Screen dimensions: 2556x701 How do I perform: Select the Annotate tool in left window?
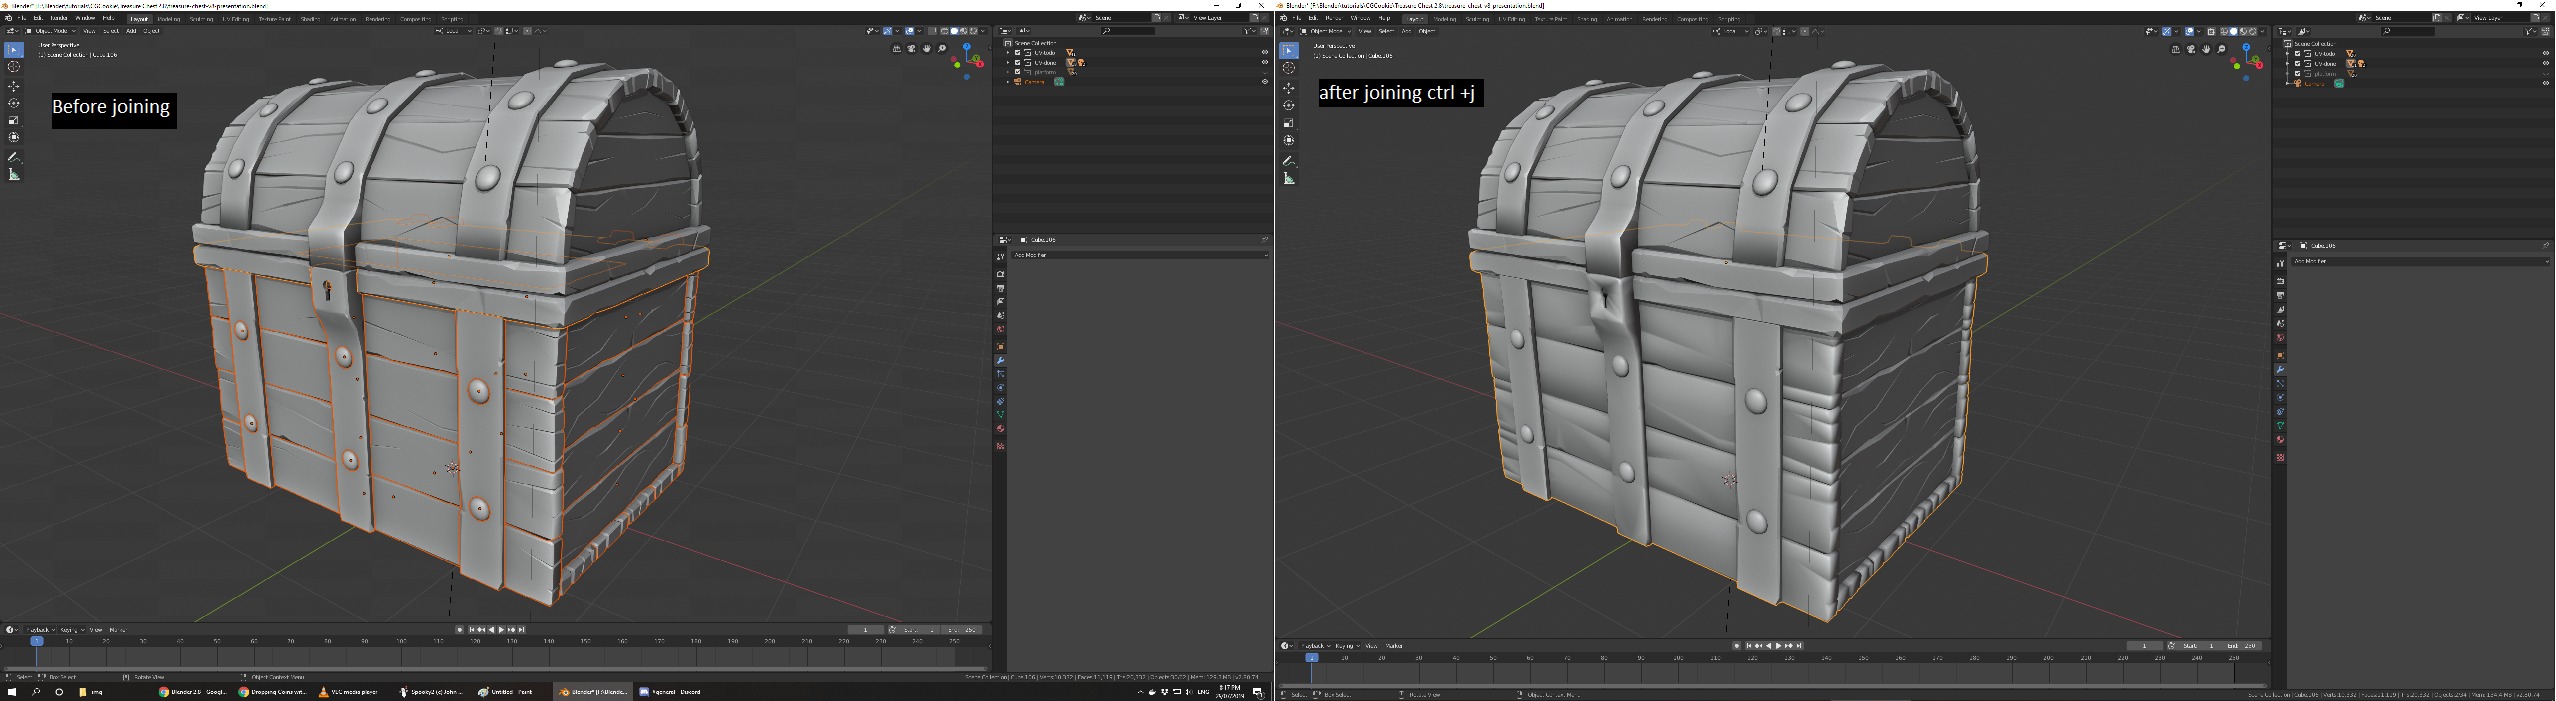[14, 157]
